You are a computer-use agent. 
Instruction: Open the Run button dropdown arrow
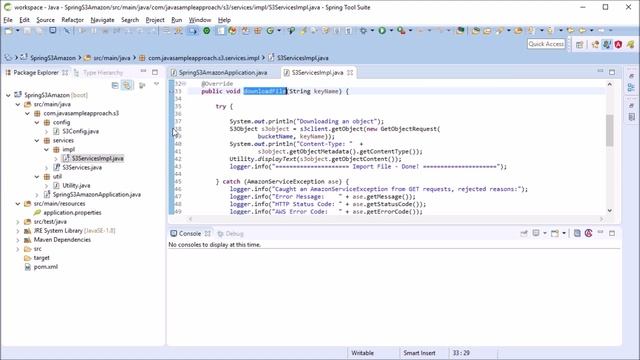[391, 31]
